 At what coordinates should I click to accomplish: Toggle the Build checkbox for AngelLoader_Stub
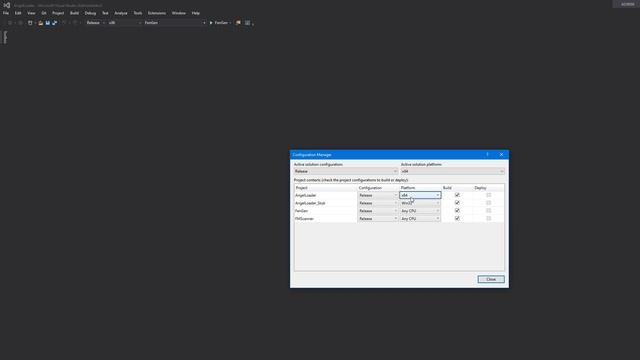[x=457, y=203]
